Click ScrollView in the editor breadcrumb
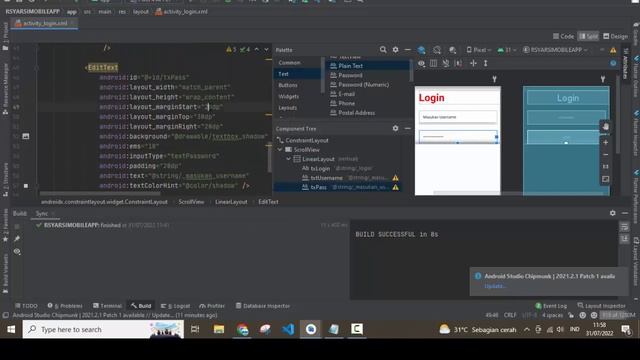The width and height of the screenshot is (640, 360). pyautogui.click(x=191, y=202)
